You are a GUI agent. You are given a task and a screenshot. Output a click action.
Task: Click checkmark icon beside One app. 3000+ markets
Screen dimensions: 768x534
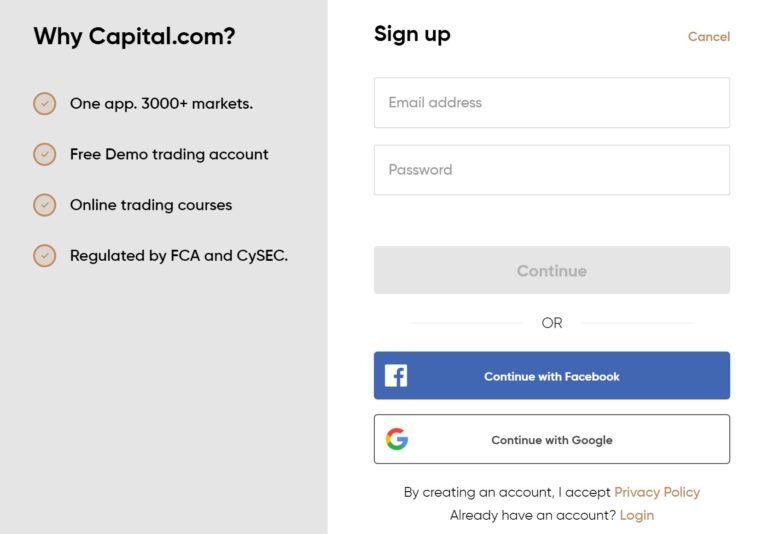click(45, 104)
